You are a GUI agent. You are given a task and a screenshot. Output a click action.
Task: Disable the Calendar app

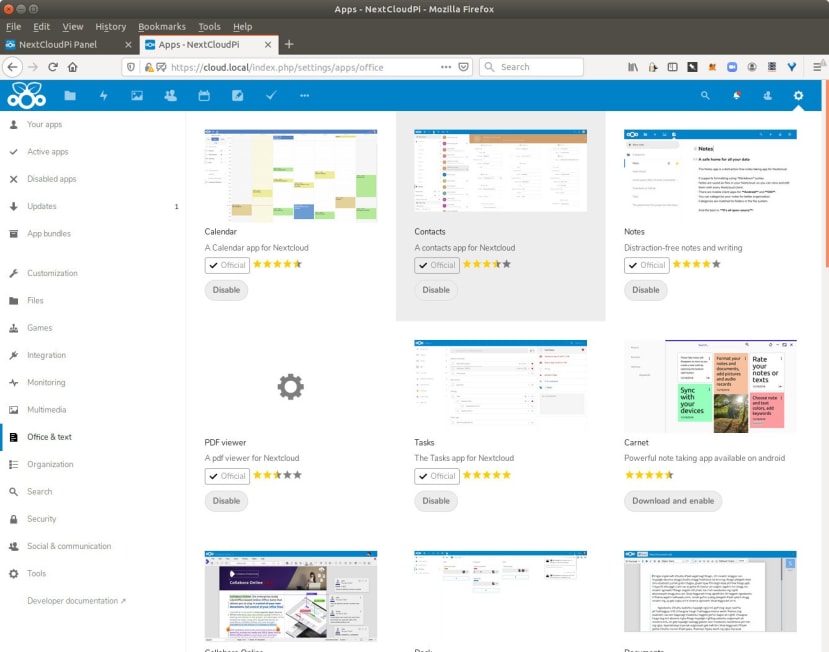click(226, 290)
